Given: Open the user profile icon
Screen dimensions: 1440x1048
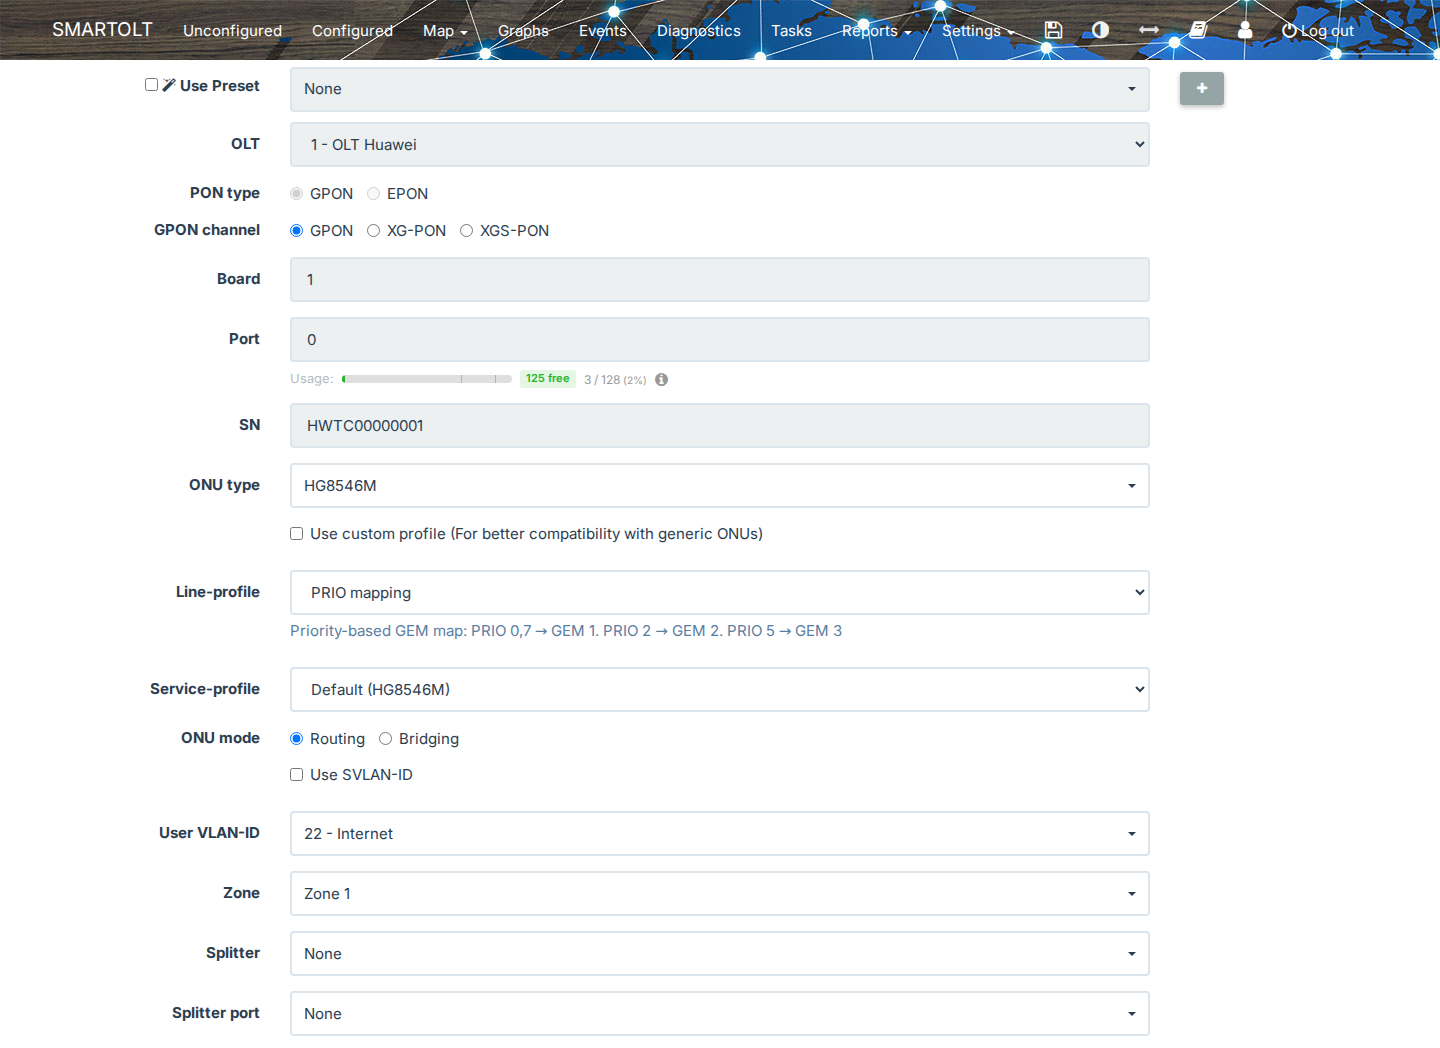Looking at the screenshot, I should click(1245, 30).
